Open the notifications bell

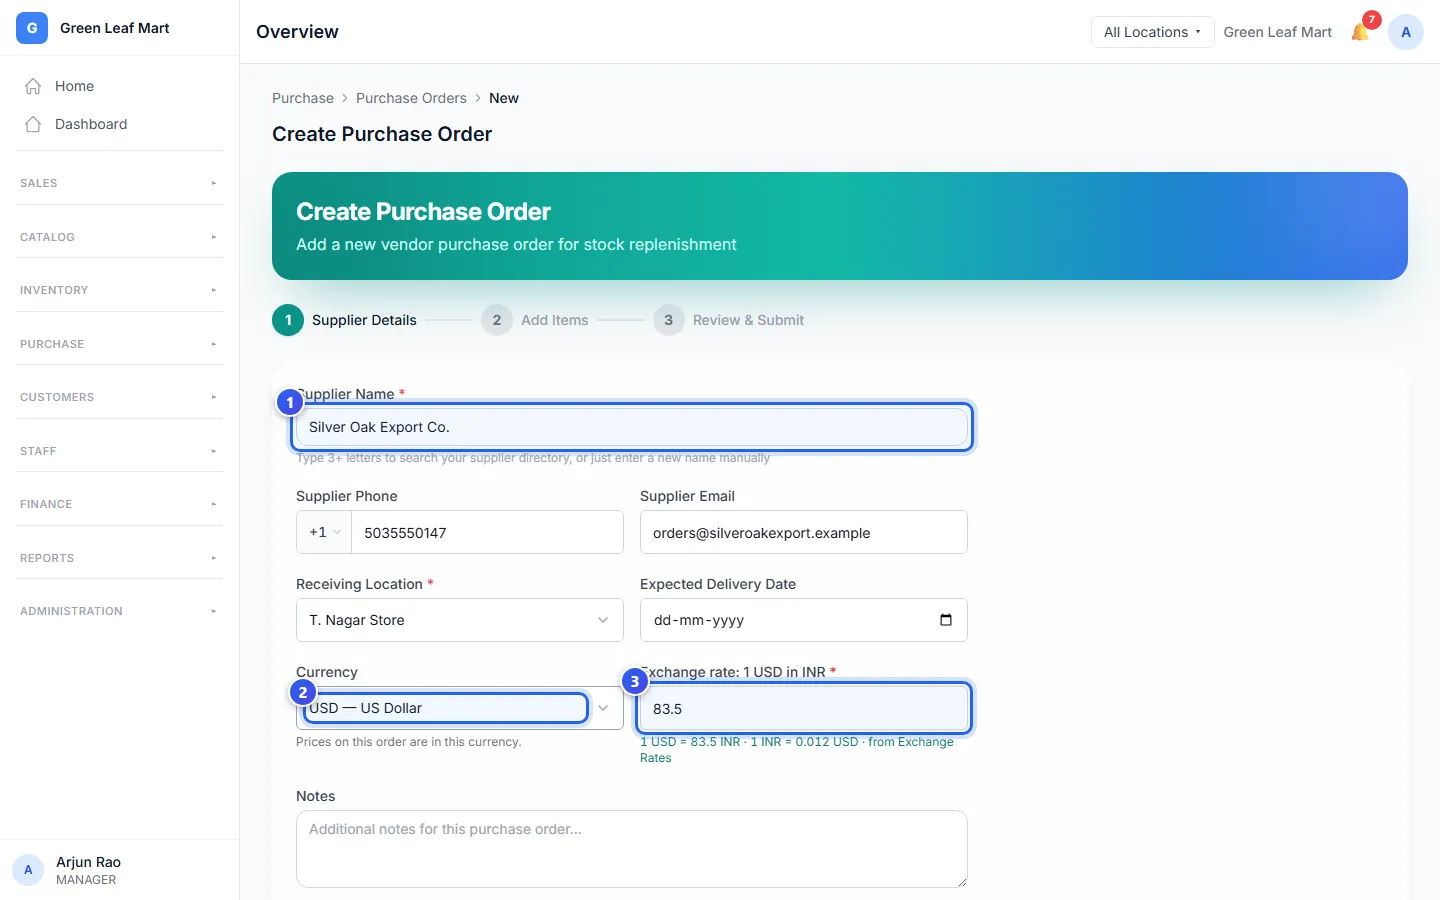coord(1360,32)
